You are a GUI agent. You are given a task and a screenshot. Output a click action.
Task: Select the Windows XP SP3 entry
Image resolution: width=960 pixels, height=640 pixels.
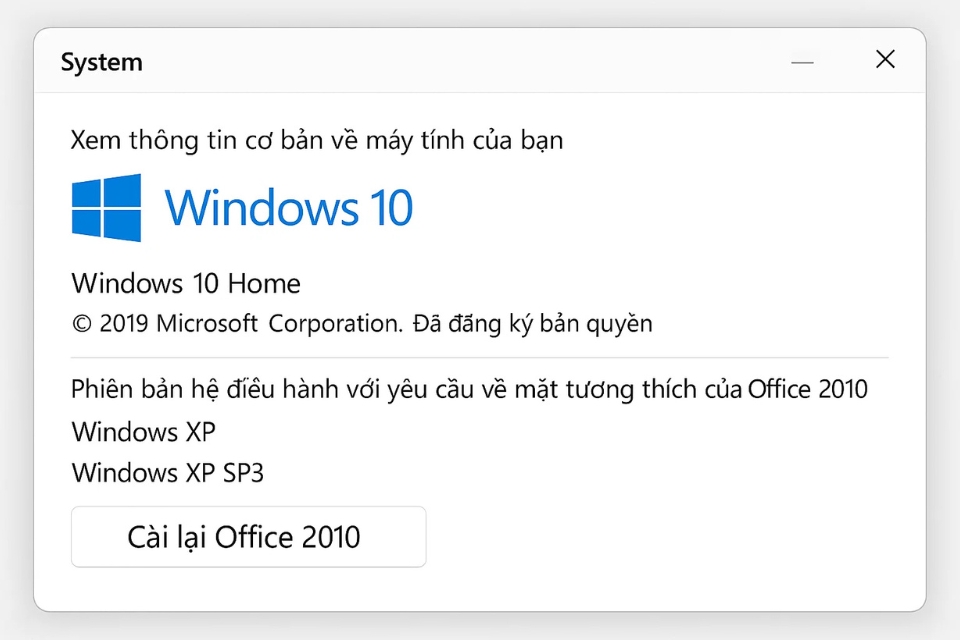167,472
